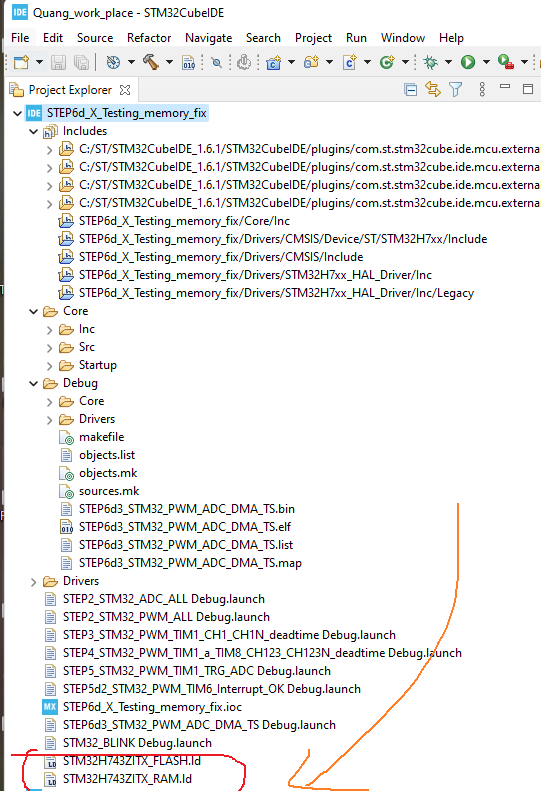Minimize the Project Explorer view

pos(505,87)
